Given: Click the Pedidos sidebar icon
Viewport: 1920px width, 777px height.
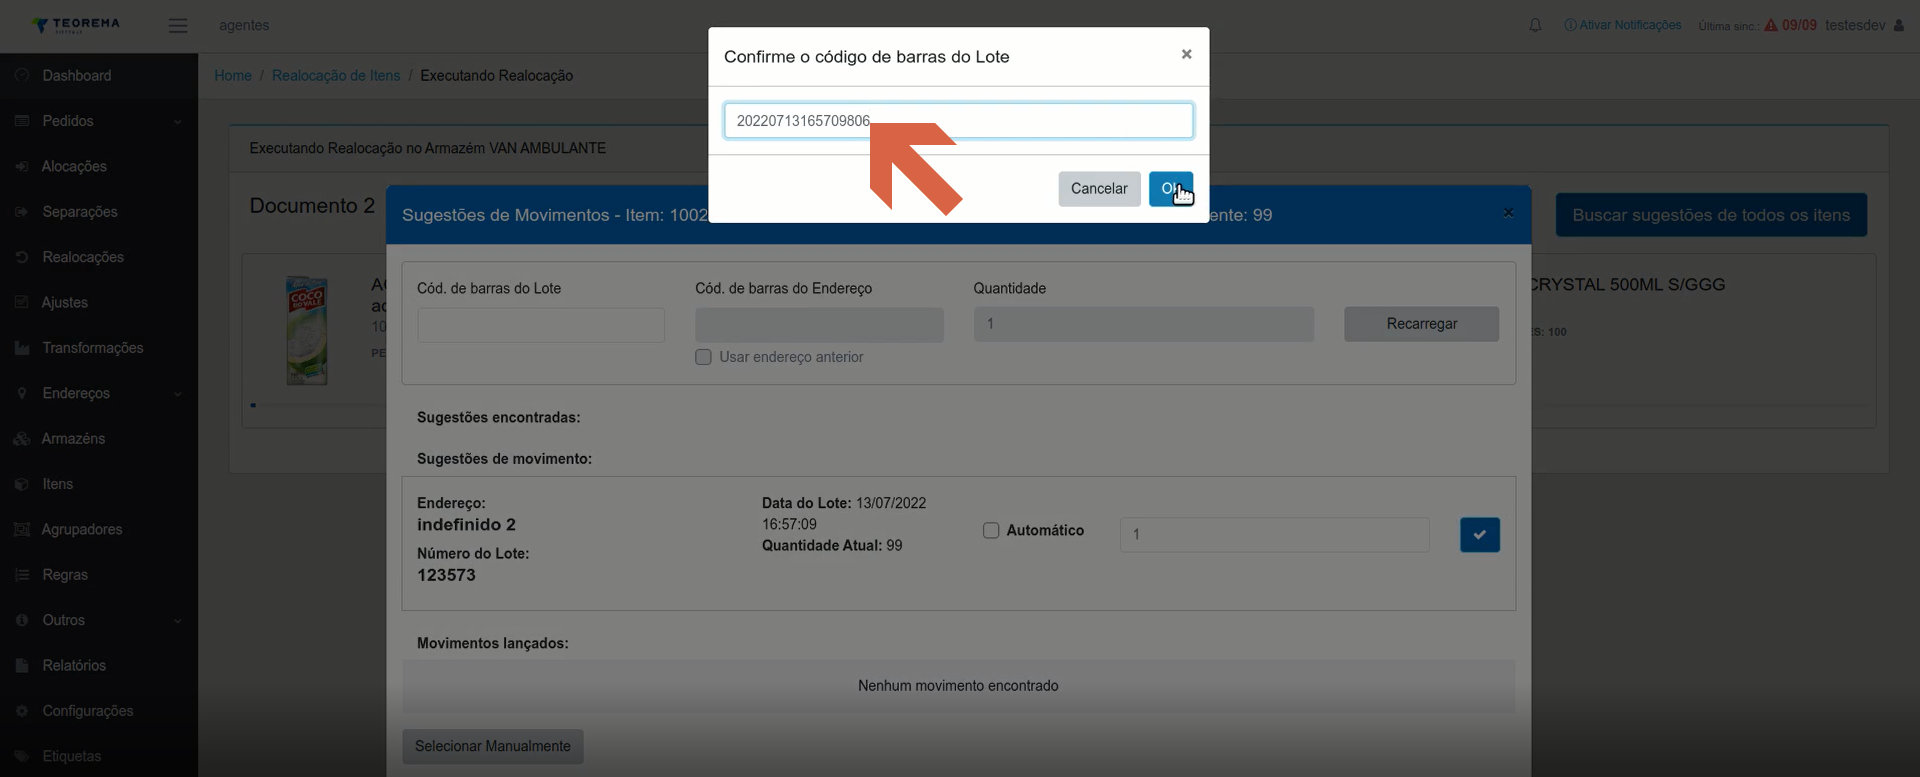Looking at the screenshot, I should coord(22,121).
